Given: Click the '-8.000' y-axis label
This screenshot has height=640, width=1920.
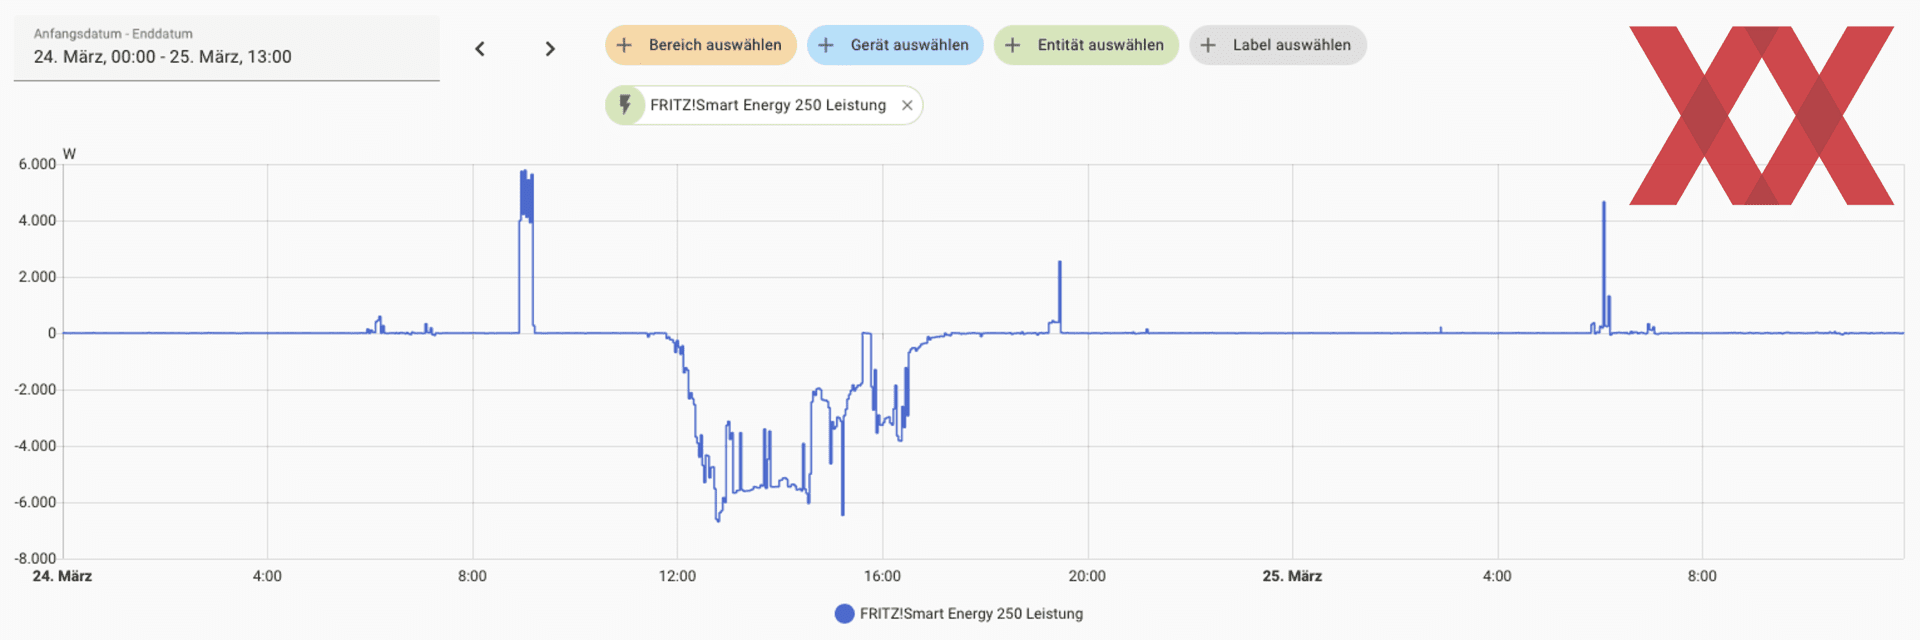Looking at the screenshot, I should point(36,559).
